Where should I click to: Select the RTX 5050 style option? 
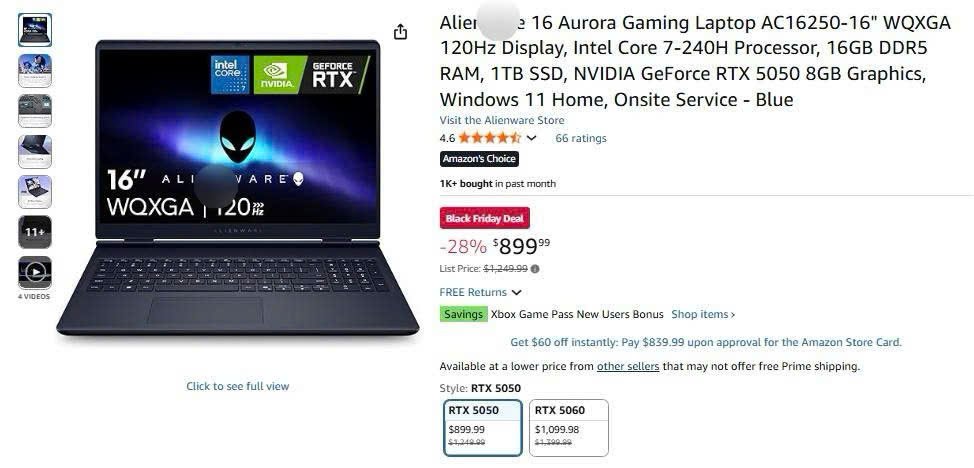pyautogui.click(x=483, y=428)
